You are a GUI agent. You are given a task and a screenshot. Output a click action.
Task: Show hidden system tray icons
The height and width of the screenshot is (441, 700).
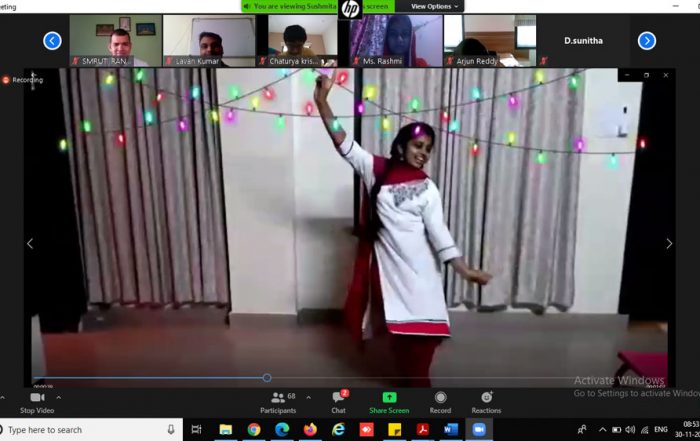pos(602,429)
